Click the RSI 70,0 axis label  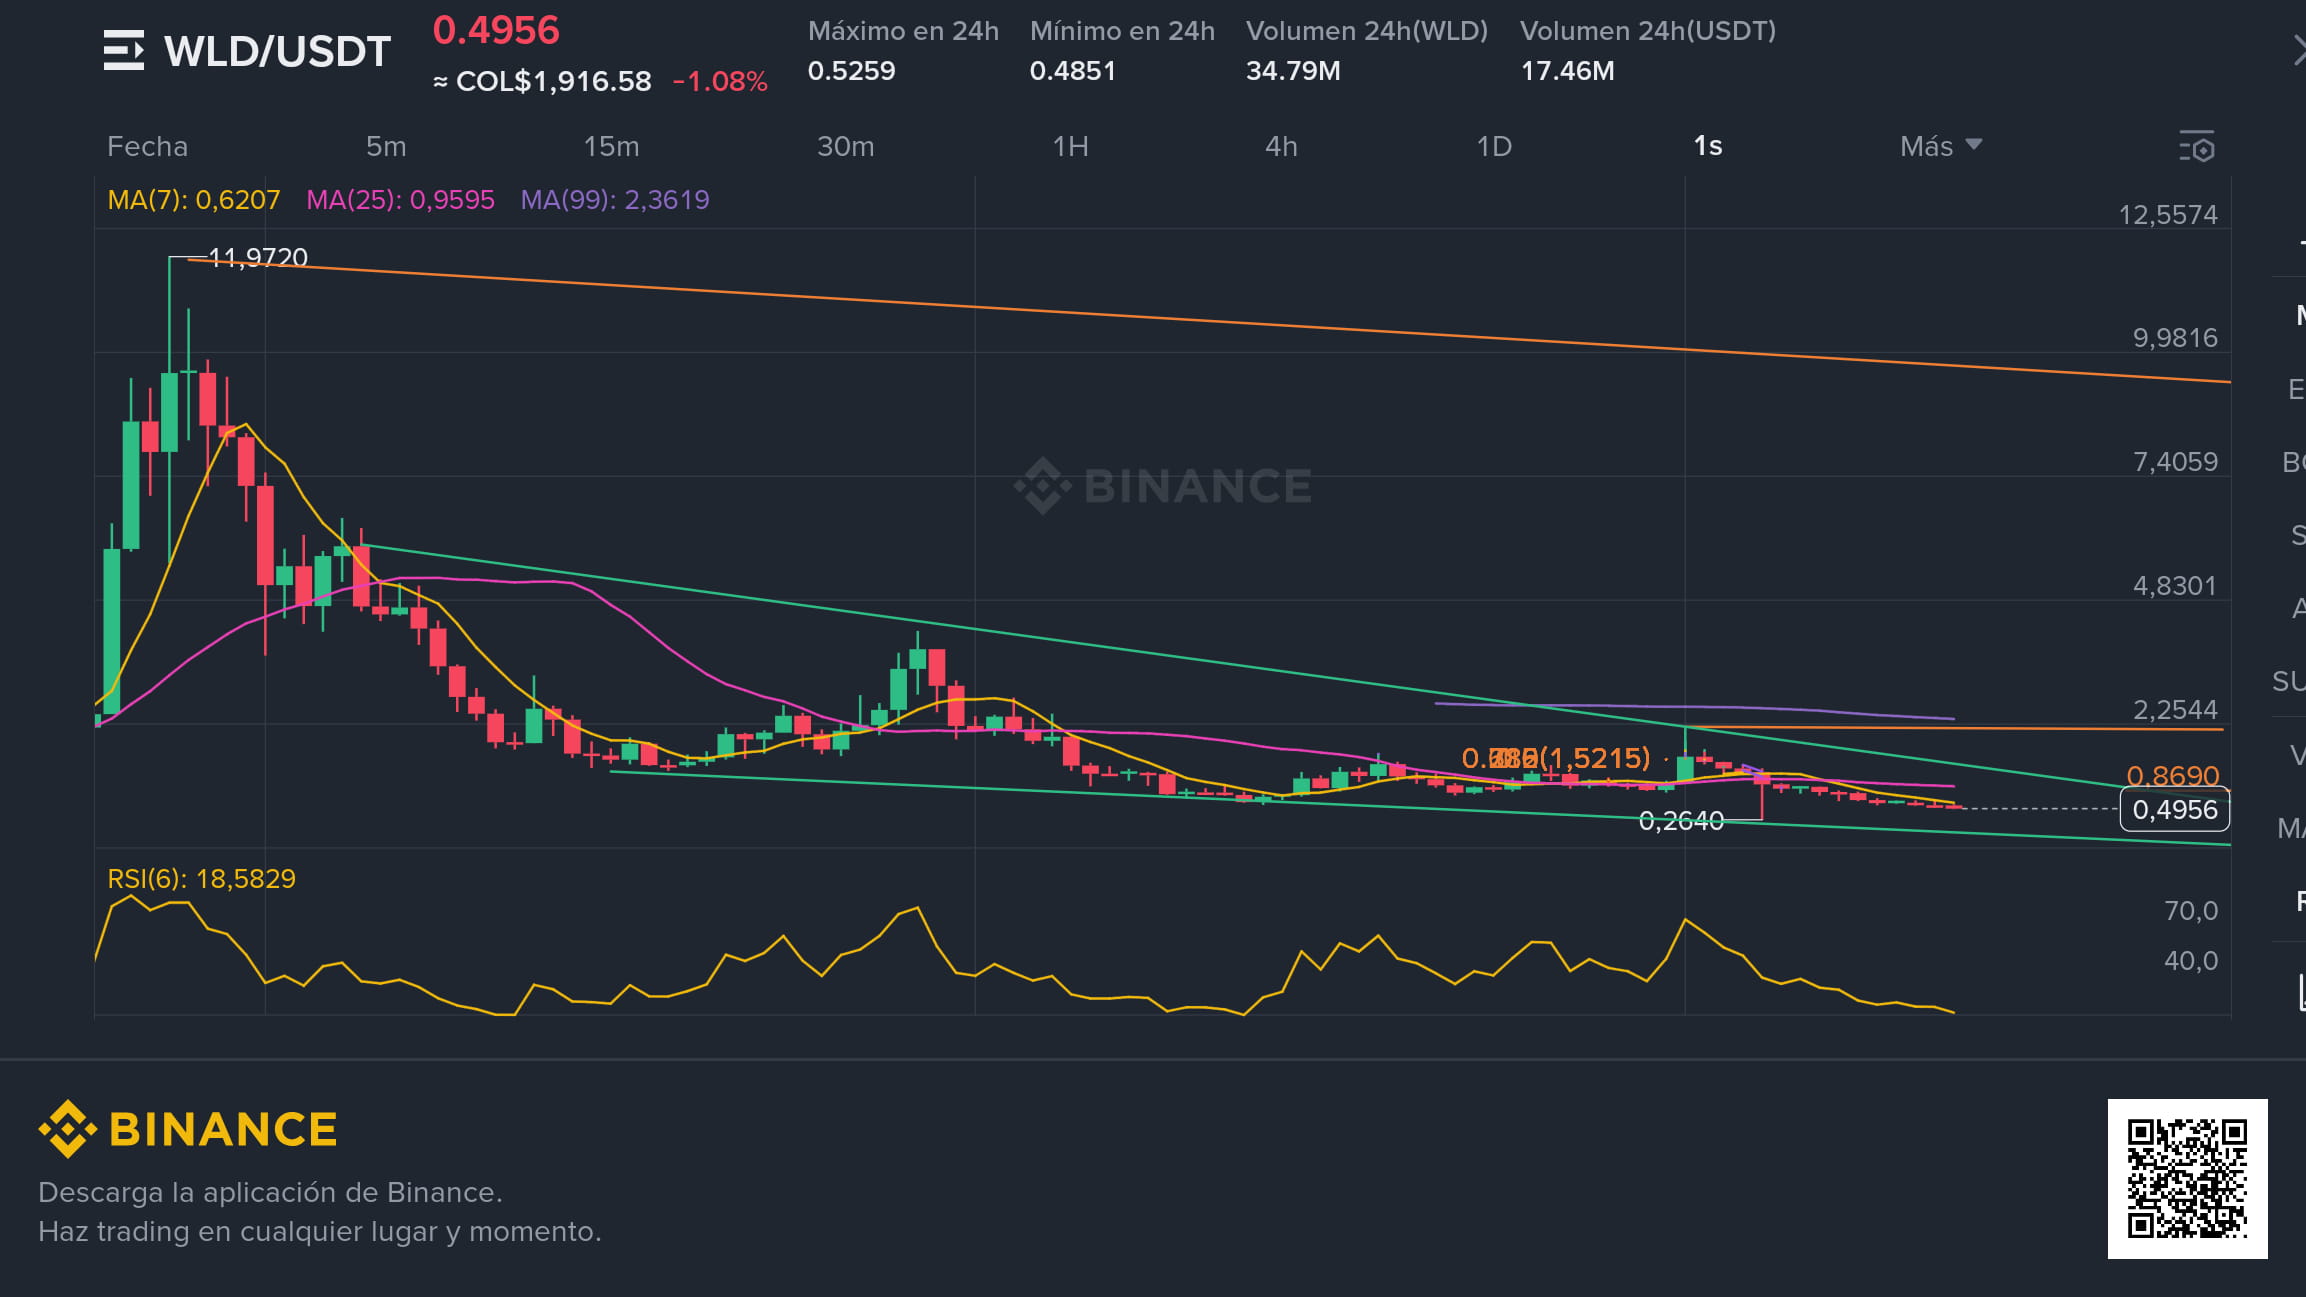pyautogui.click(x=2191, y=910)
